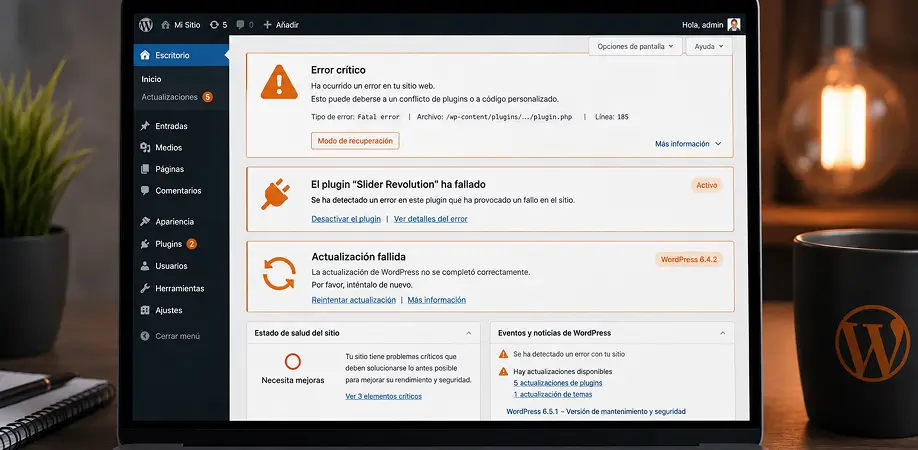
Task: Click the Ajustes settings icon
Action: tap(145, 310)
